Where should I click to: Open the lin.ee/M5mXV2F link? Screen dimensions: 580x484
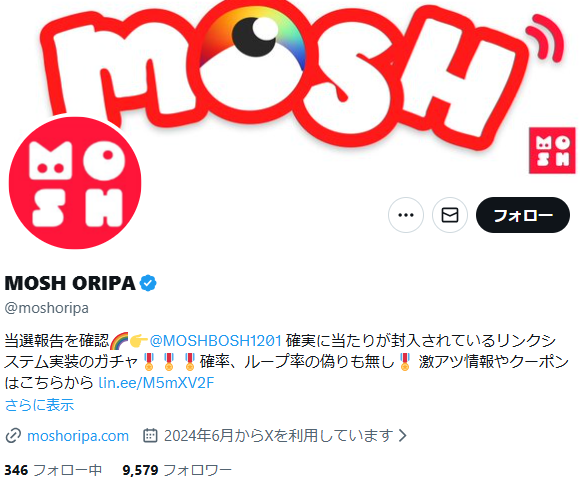[x=156, y=383]
